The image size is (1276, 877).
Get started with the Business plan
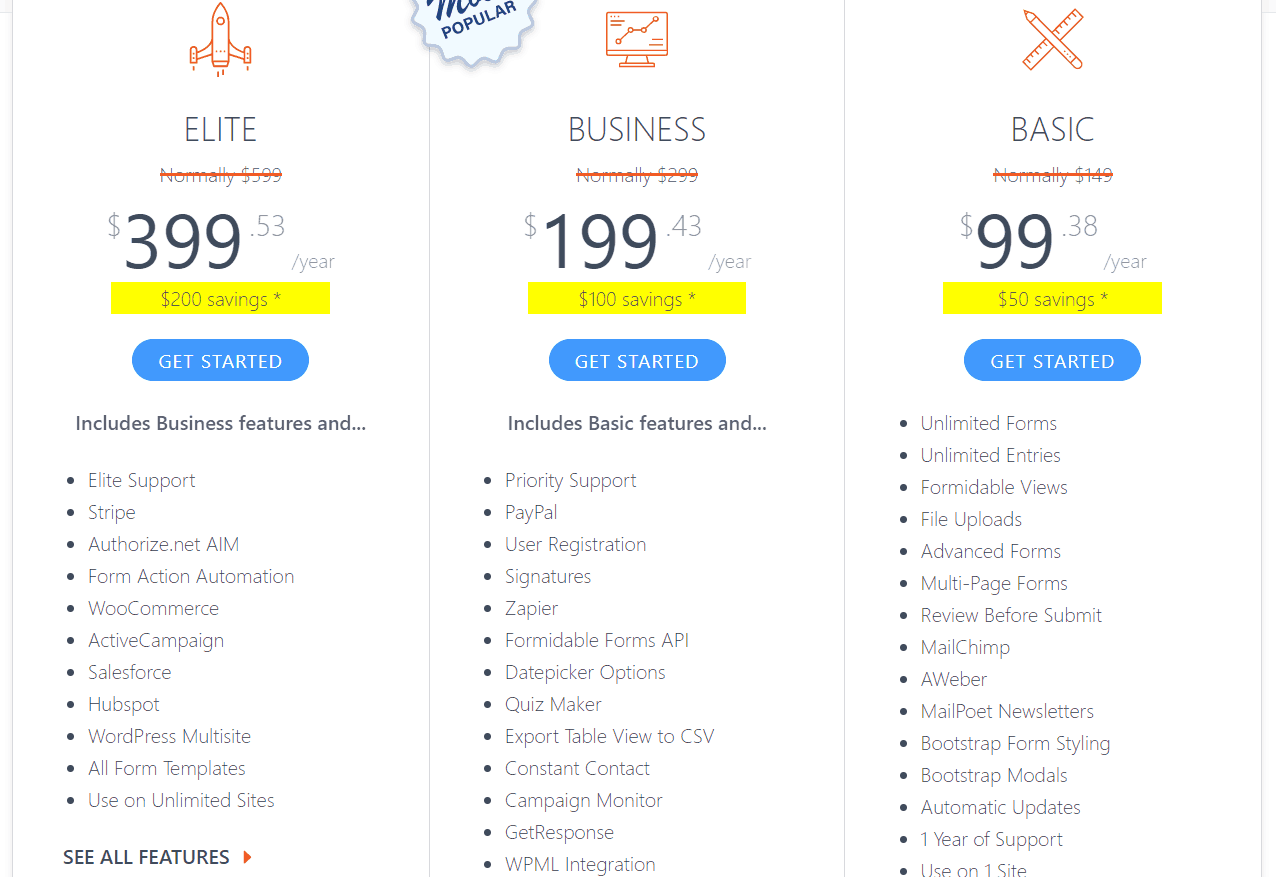(637, 361)
